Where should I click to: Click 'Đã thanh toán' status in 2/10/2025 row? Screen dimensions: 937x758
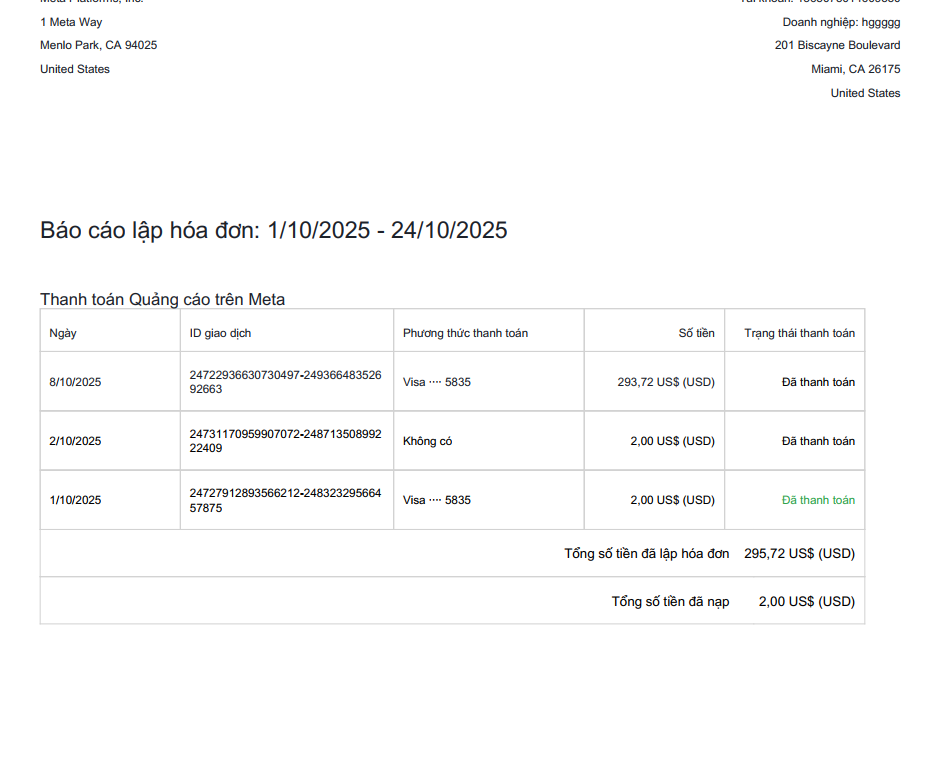point(818,441)
